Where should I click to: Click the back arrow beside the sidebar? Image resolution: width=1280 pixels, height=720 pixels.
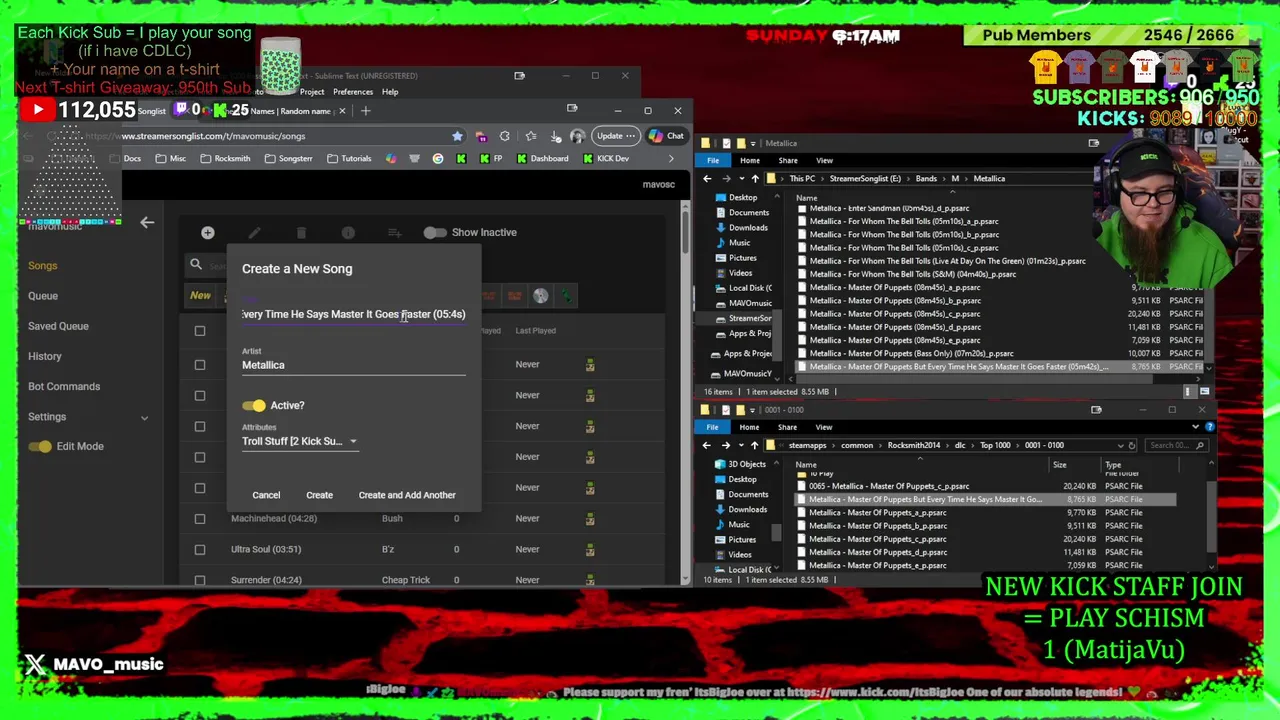[x=147, y=223]
